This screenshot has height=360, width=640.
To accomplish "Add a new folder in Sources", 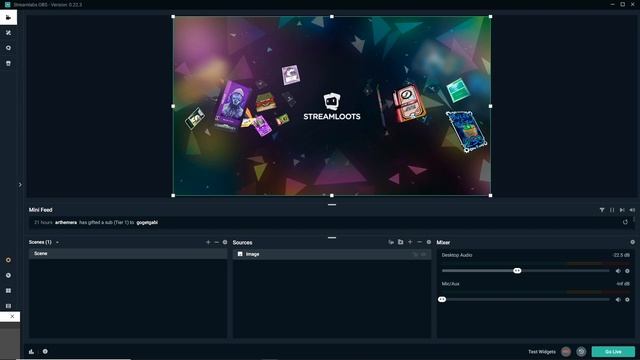I will tap(400, 242).
